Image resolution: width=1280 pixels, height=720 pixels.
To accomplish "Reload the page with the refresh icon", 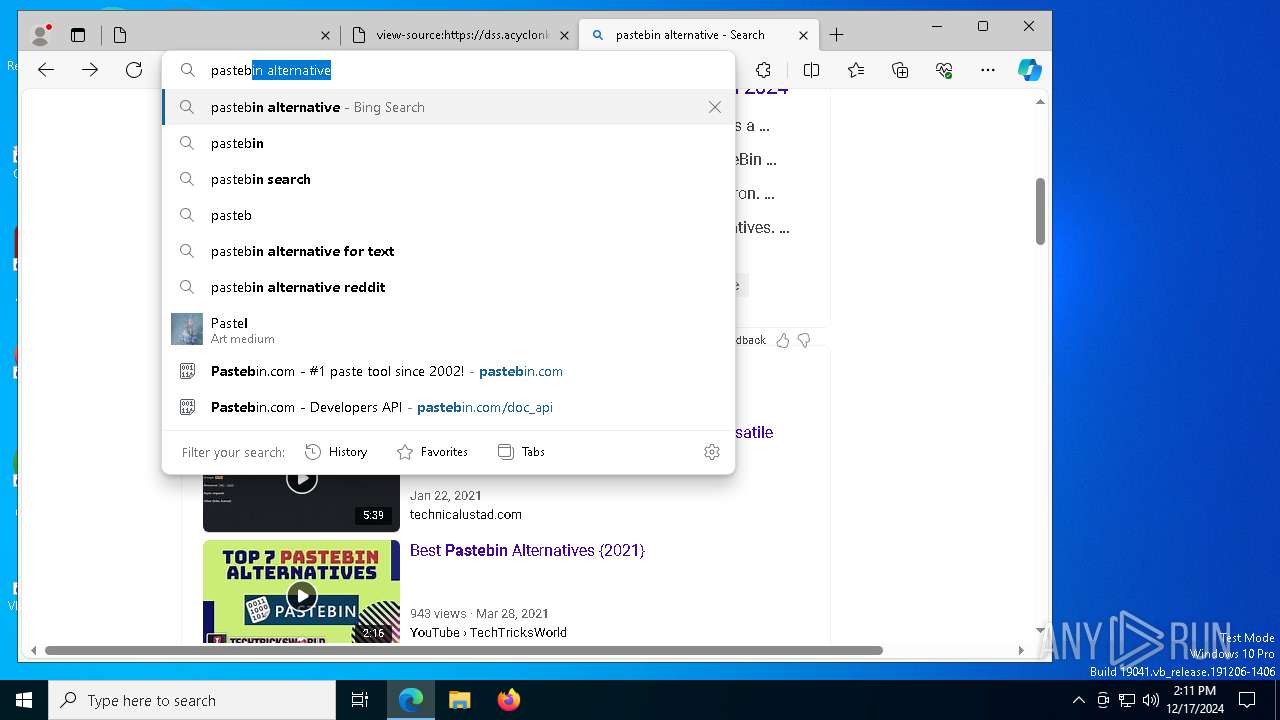I will [134, 70].
